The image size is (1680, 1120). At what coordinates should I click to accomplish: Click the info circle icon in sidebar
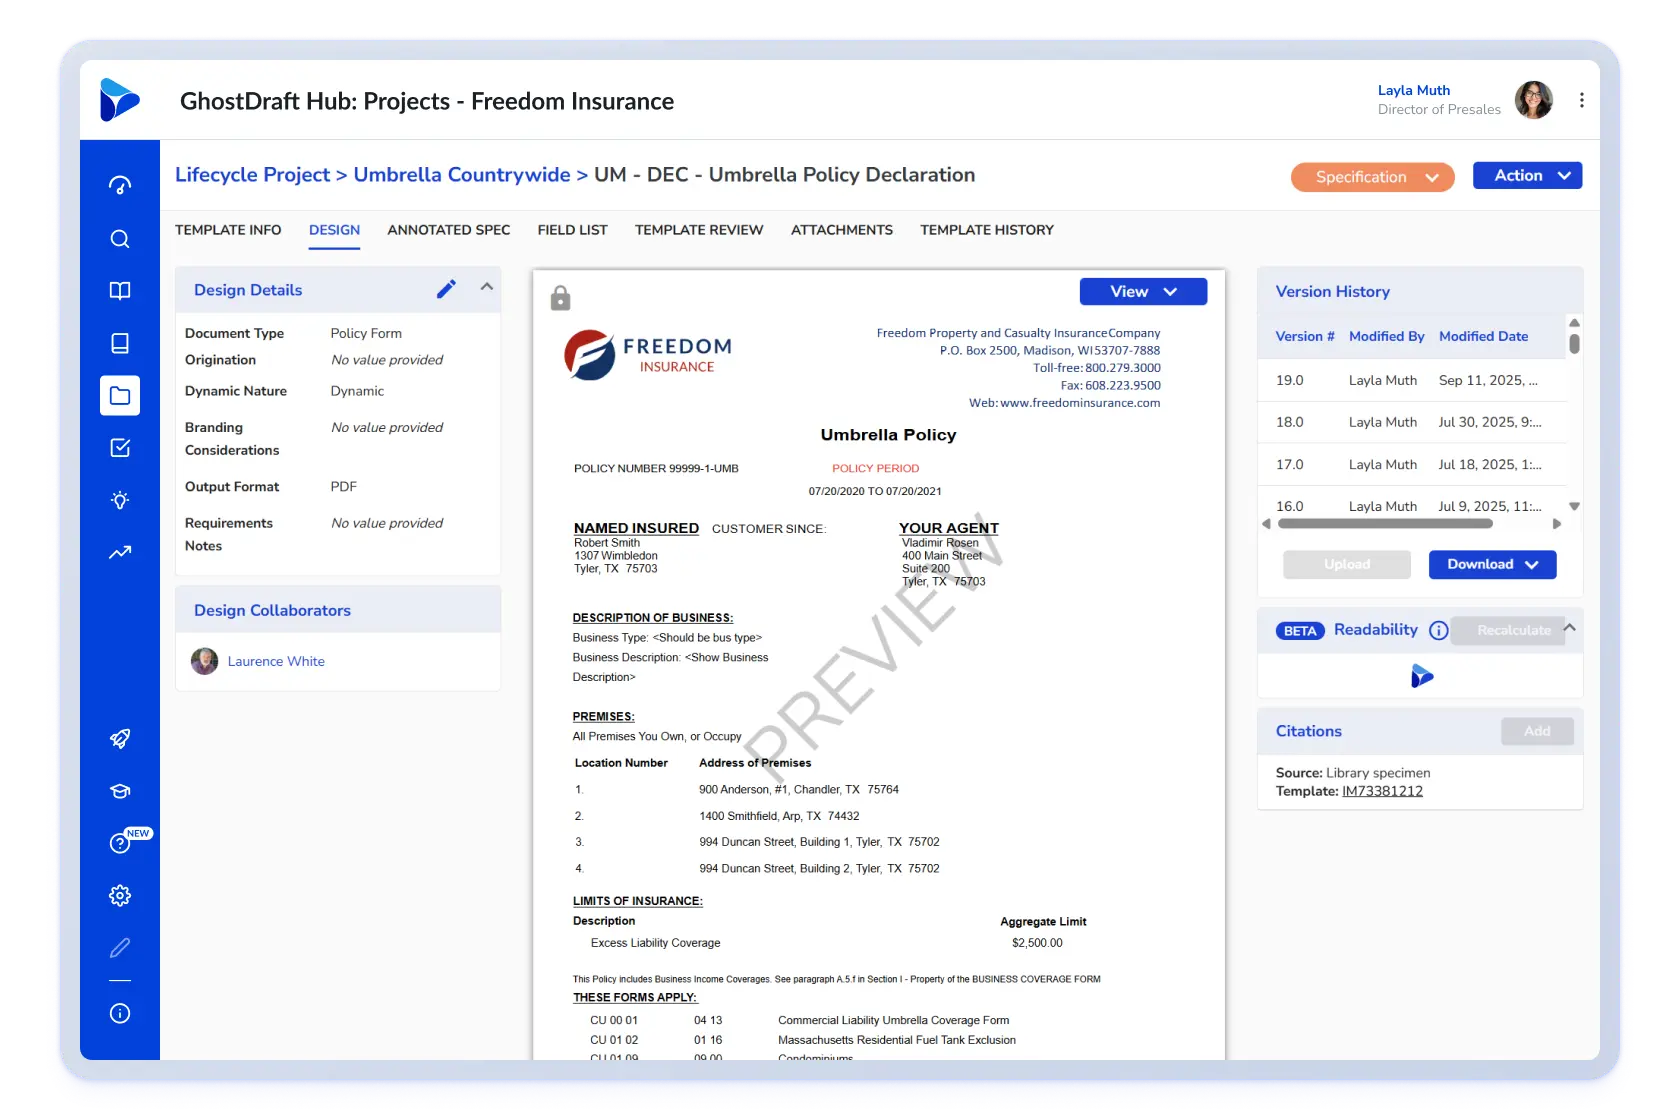coord(120,1014)
